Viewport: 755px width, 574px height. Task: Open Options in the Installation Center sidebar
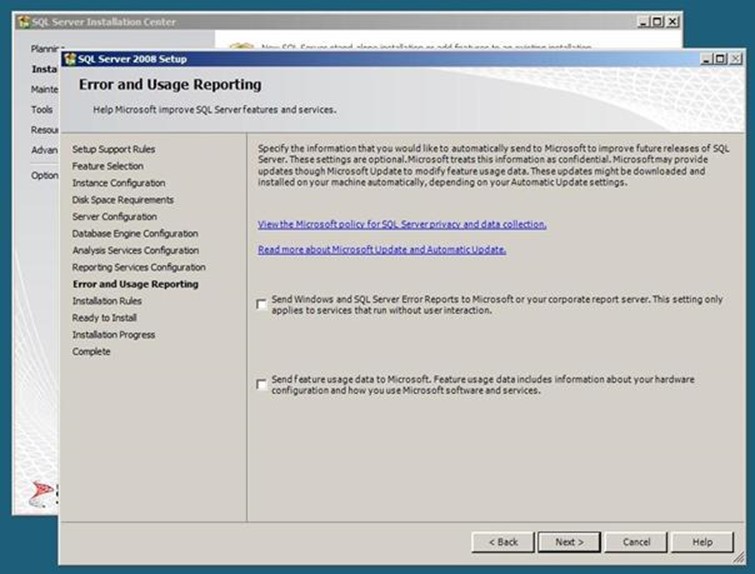(44, 175)
